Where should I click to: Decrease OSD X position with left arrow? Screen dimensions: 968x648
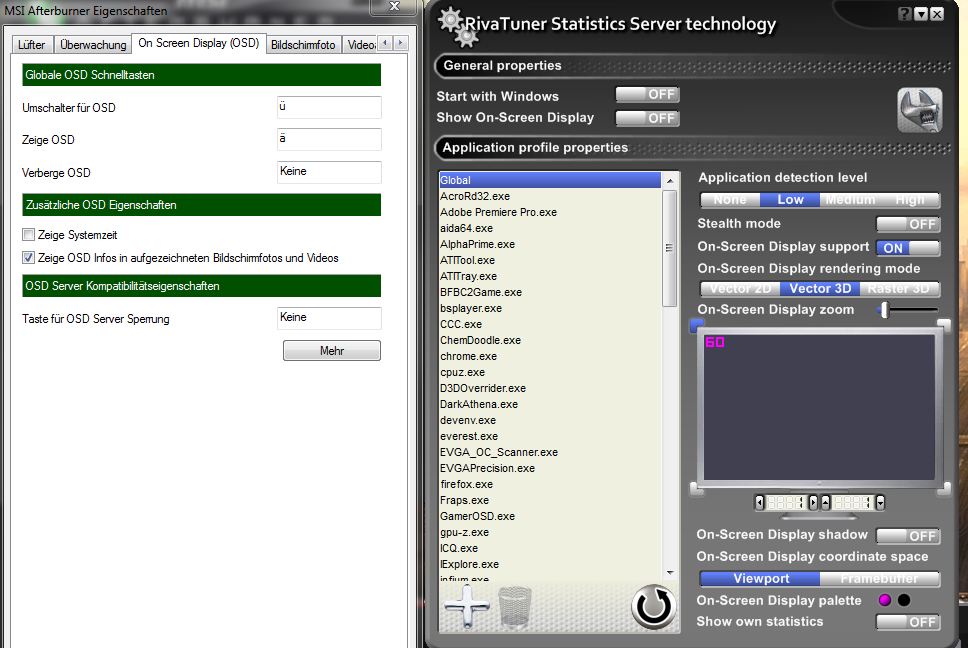point(759,502)
